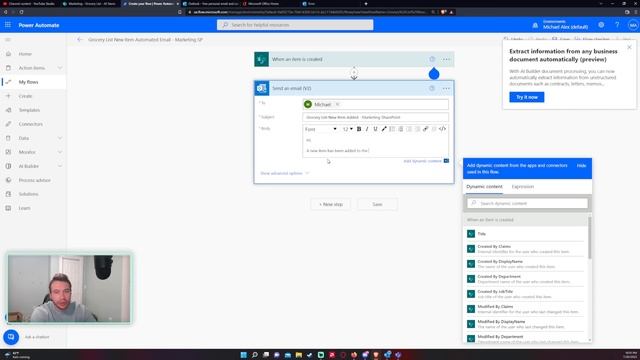Insert a hyperlink in the email body
This screenshot has height=360, width=640.
pos(425,129)
